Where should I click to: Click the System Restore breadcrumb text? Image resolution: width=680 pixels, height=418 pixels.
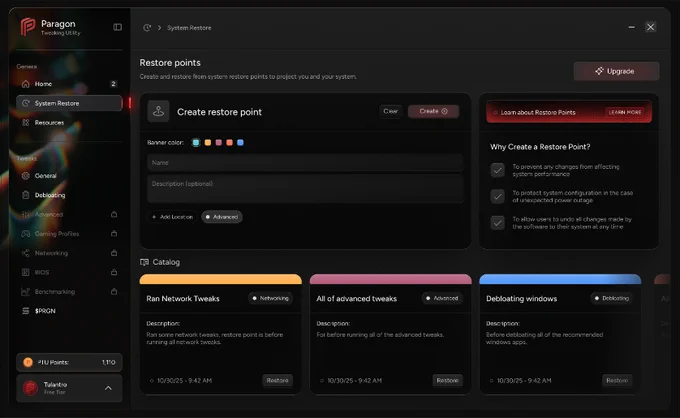click(x=189, y=28)
